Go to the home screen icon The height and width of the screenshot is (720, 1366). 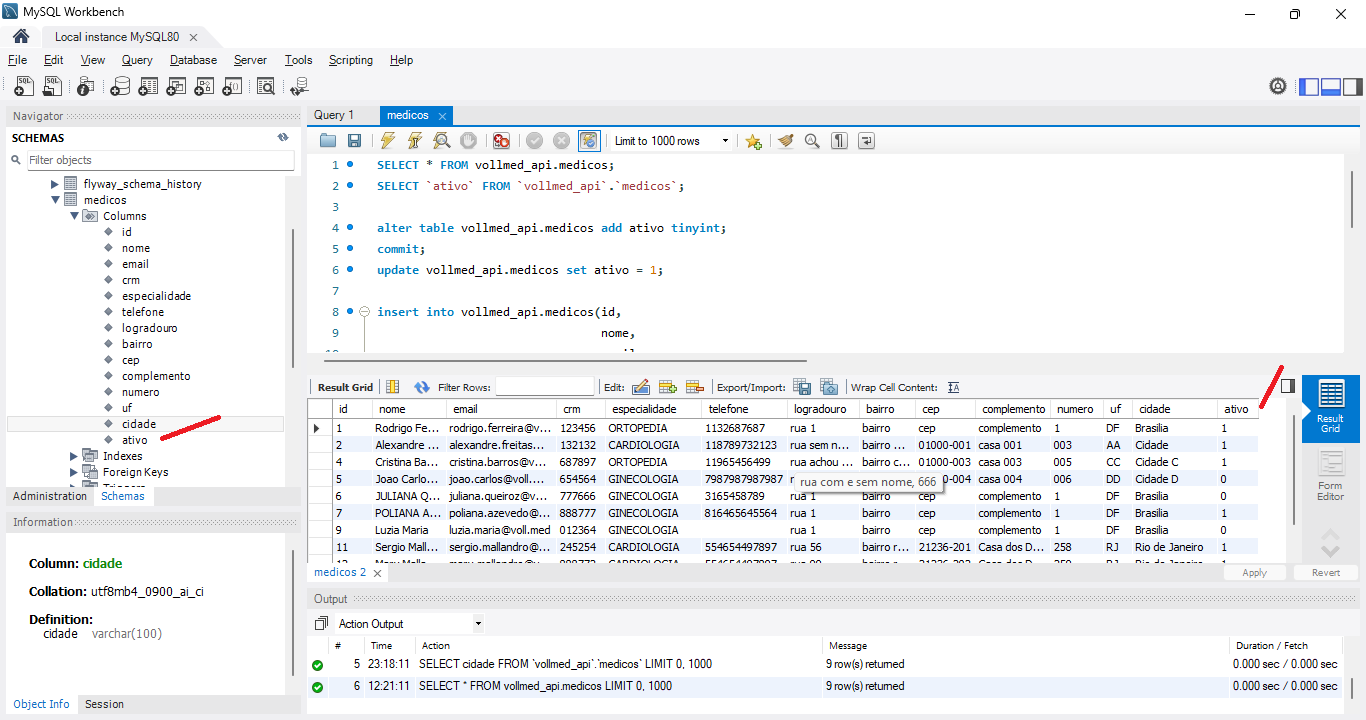coord(21,37)
